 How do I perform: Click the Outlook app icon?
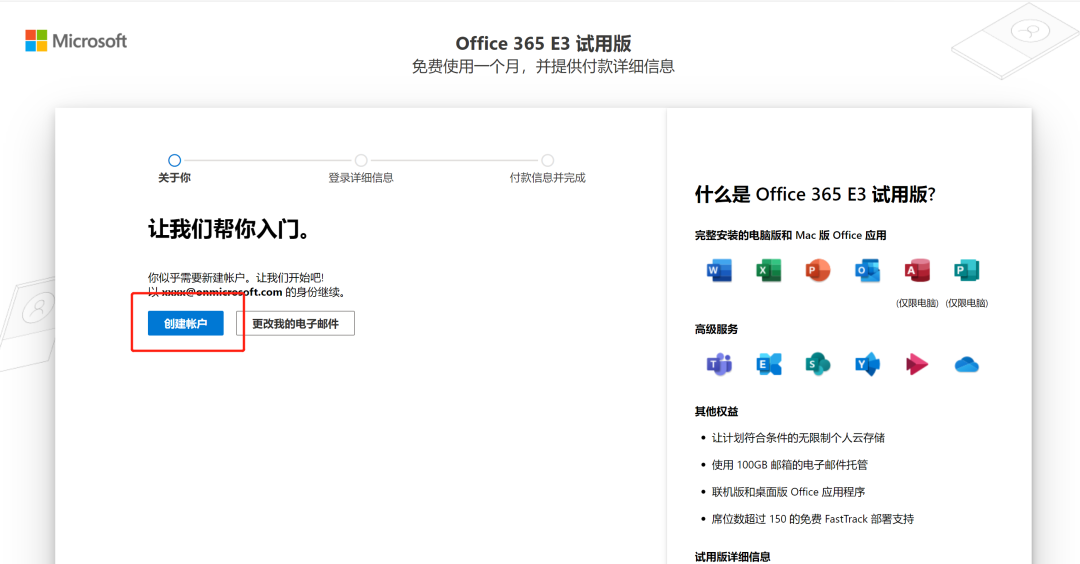coord(867,271)
